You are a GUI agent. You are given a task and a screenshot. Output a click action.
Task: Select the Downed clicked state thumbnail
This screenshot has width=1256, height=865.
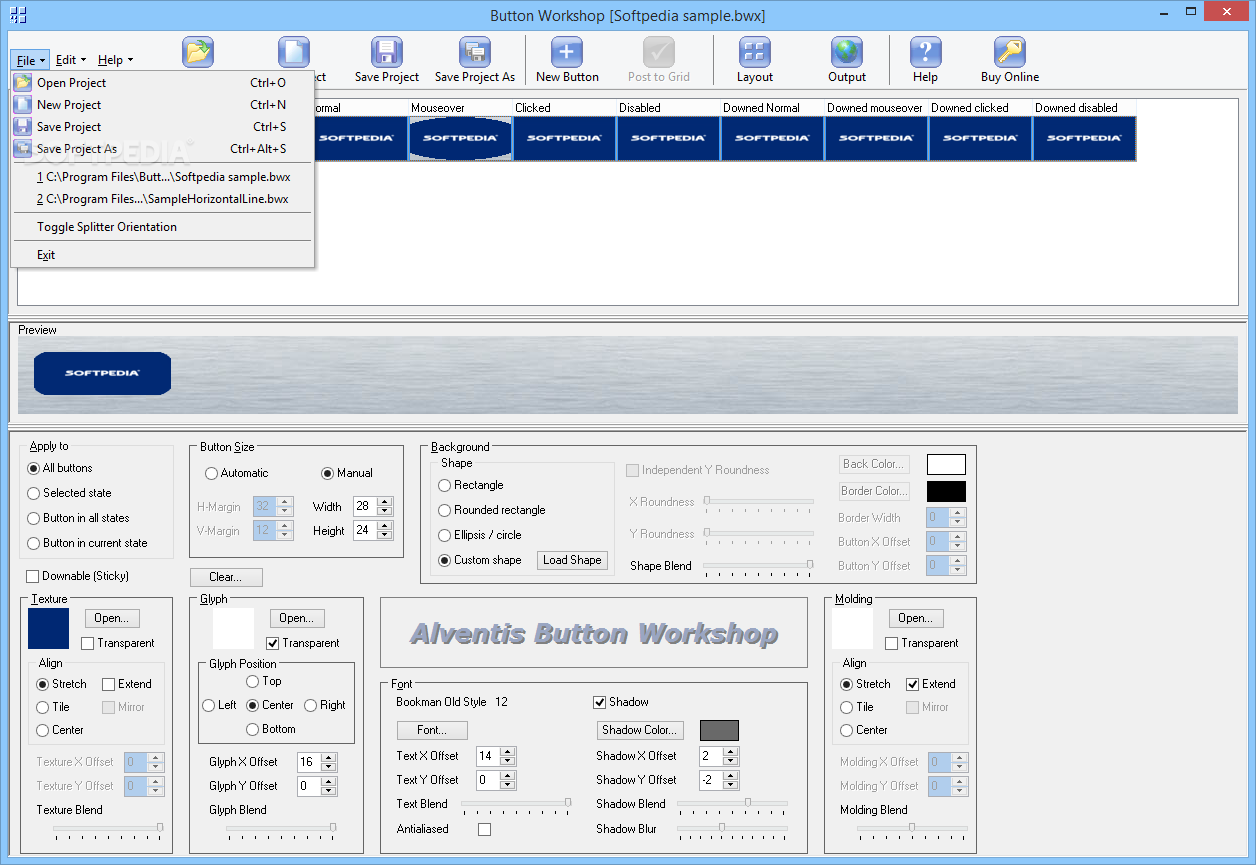click(x=980, y=138)
